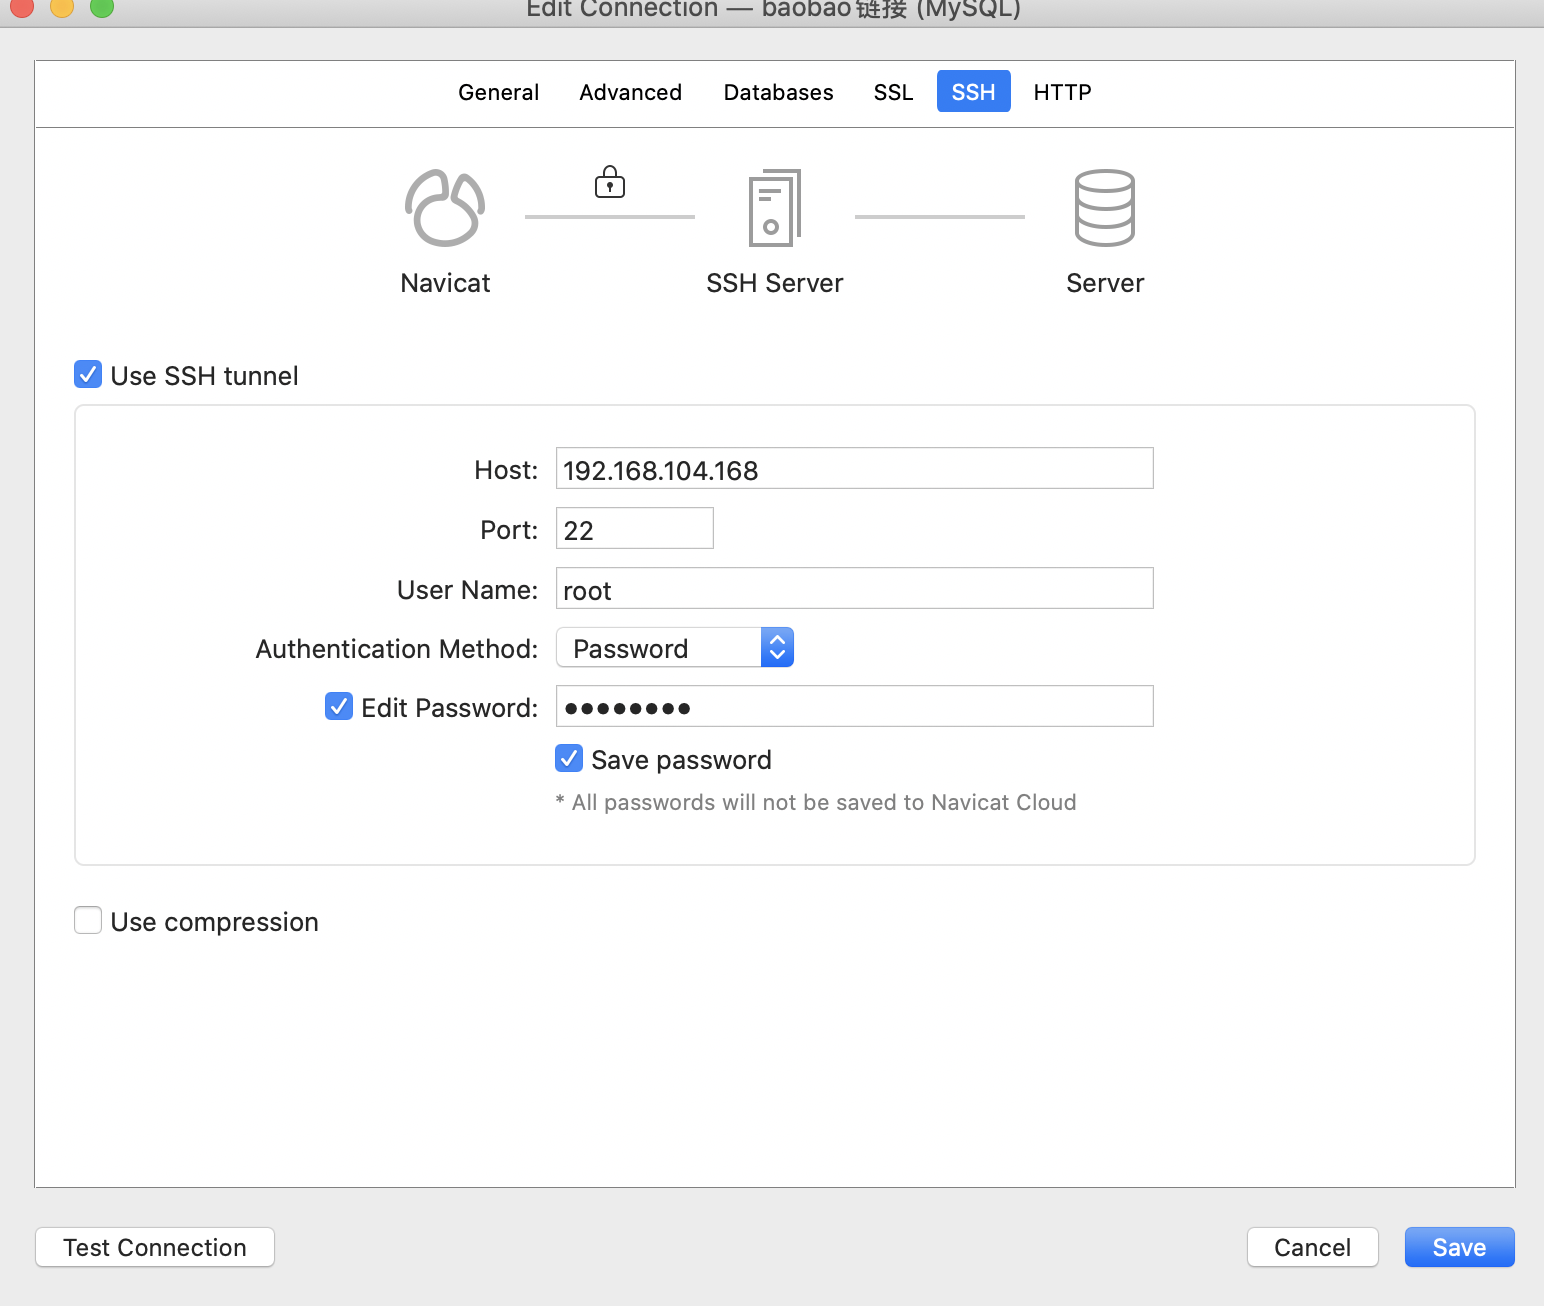Screen dimensions: 1544x1306
Task: Click the Edit Connection window title
Action: coord(773,10)
